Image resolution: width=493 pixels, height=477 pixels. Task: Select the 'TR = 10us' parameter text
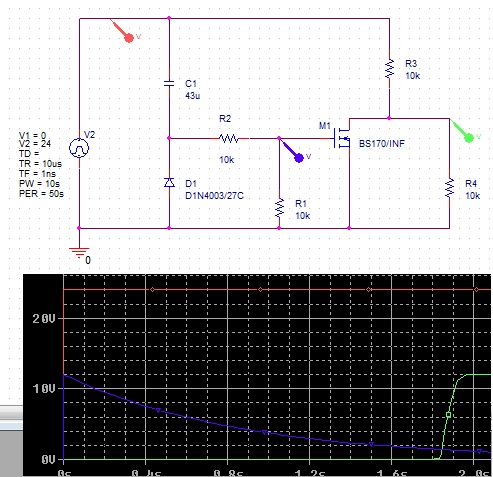pyautogui.click(x=40, y=164)
